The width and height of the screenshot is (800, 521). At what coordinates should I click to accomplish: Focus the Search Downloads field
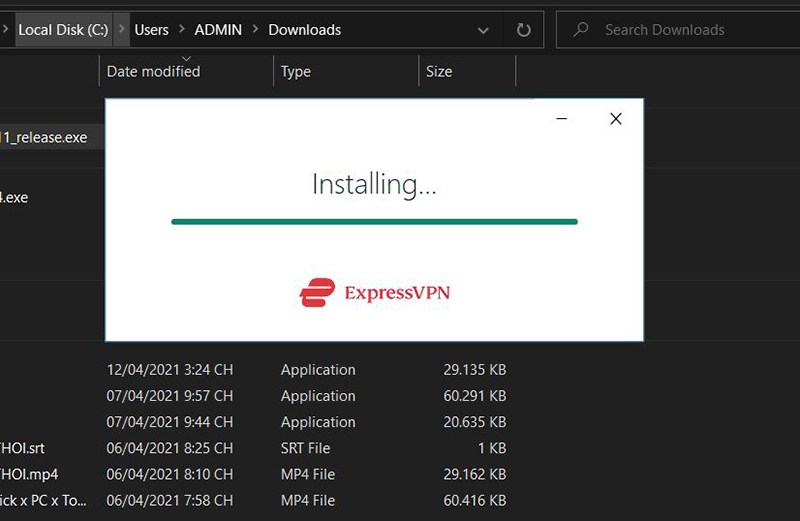coord(679,30)
